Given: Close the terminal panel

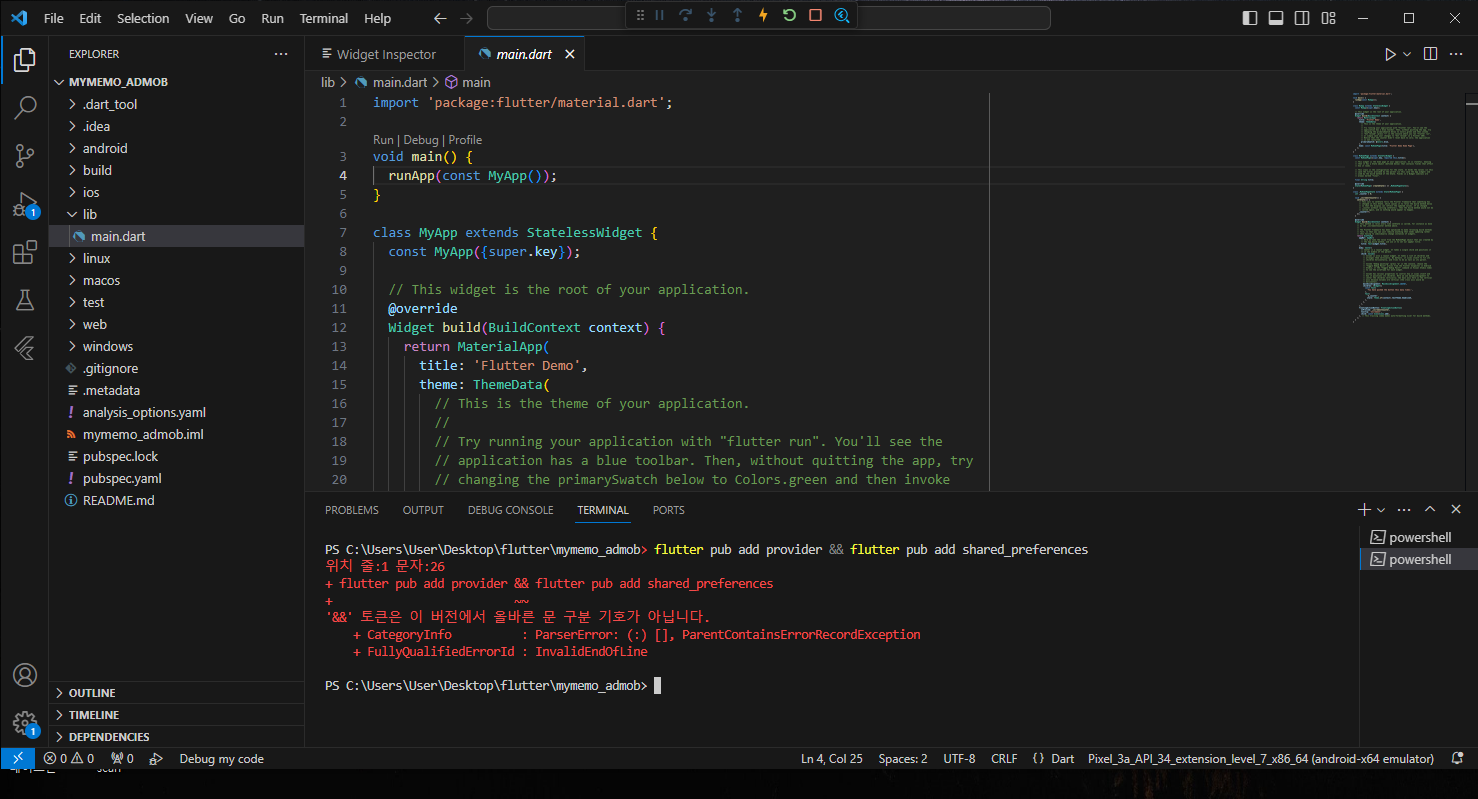Looking at the screenshot, I should pyautogui.click(x=1456, y=510).
